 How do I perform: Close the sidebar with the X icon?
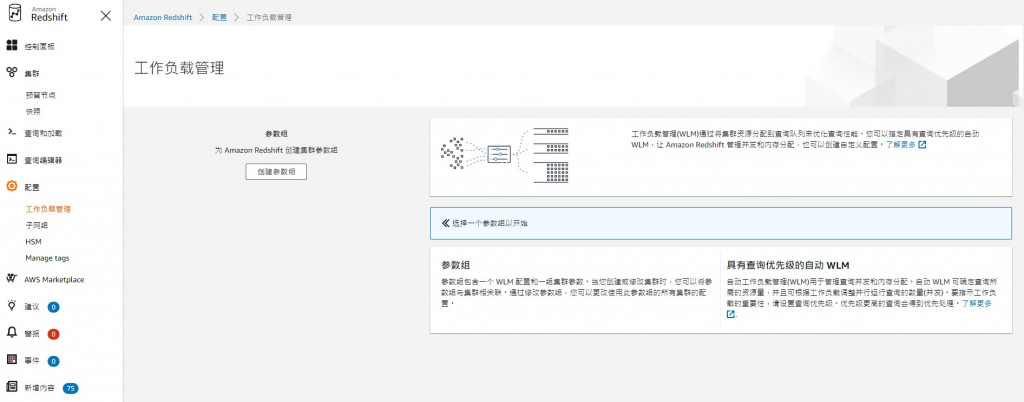[106, 16]
